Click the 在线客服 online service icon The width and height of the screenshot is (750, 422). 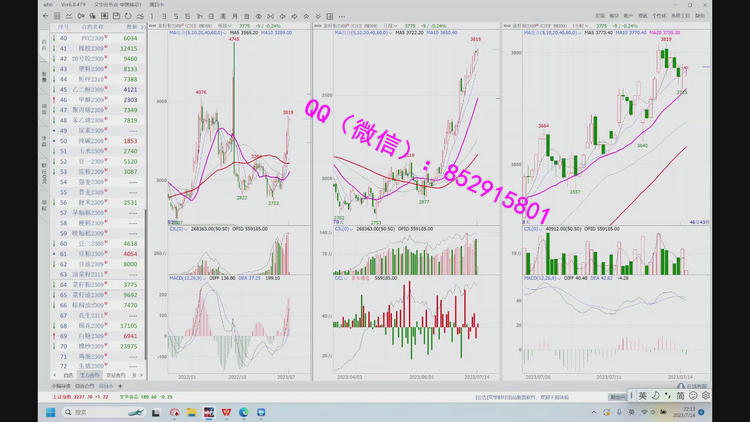point(694,385)
